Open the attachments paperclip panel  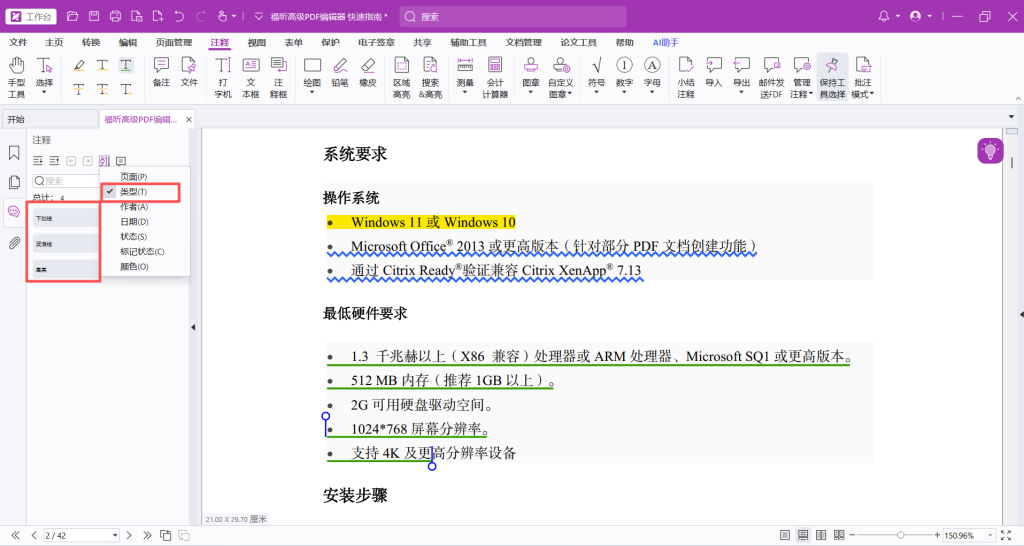(x=14, y=243)
